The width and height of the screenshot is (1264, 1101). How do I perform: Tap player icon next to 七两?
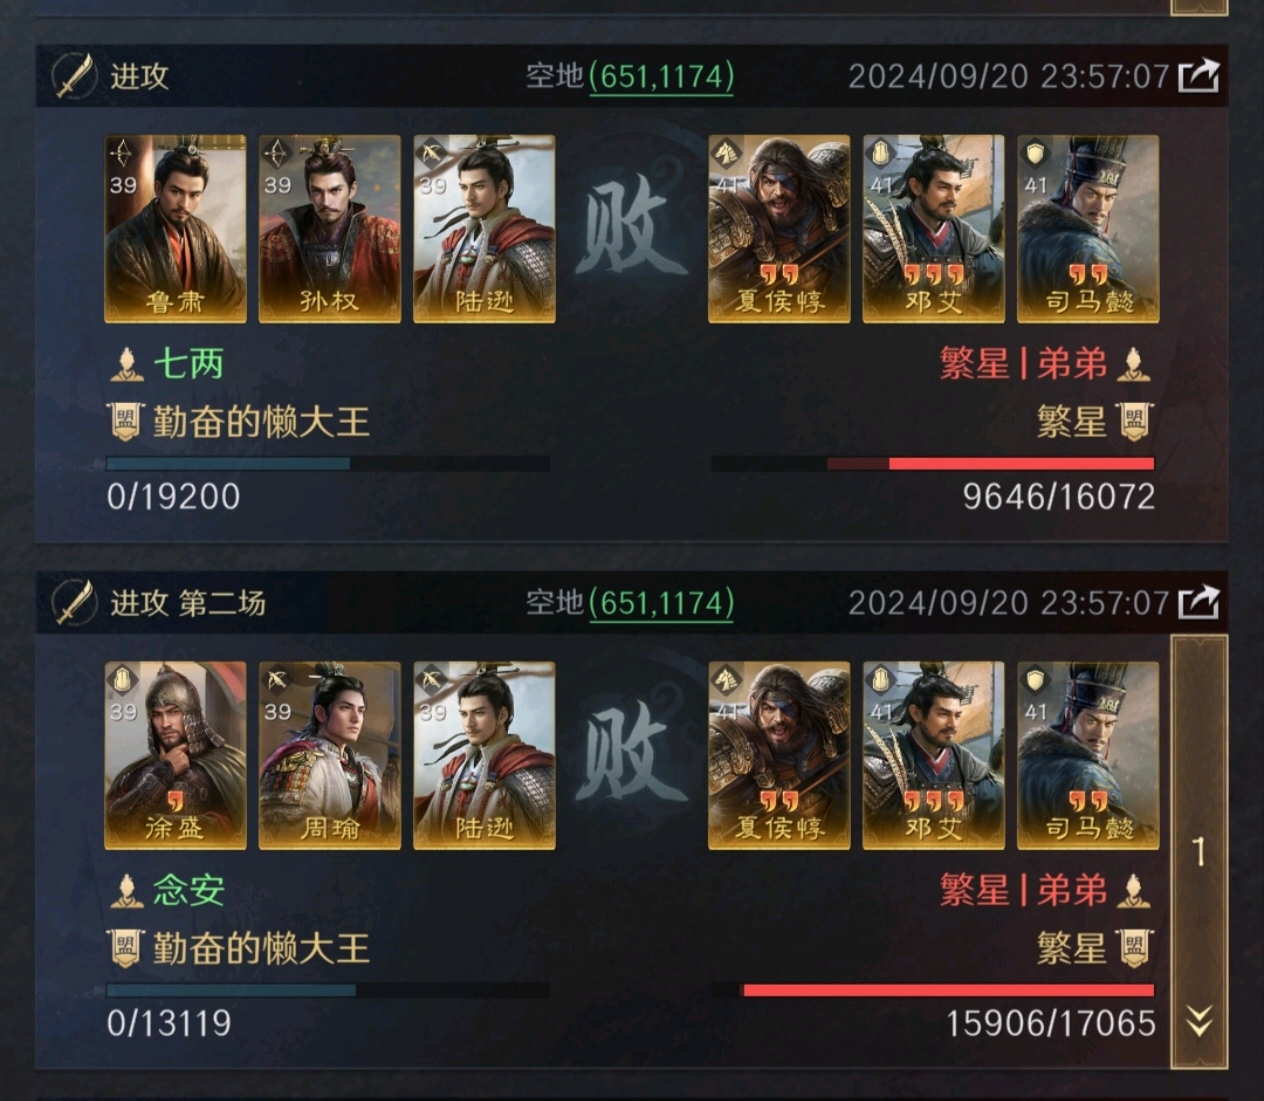pos(126,364)
